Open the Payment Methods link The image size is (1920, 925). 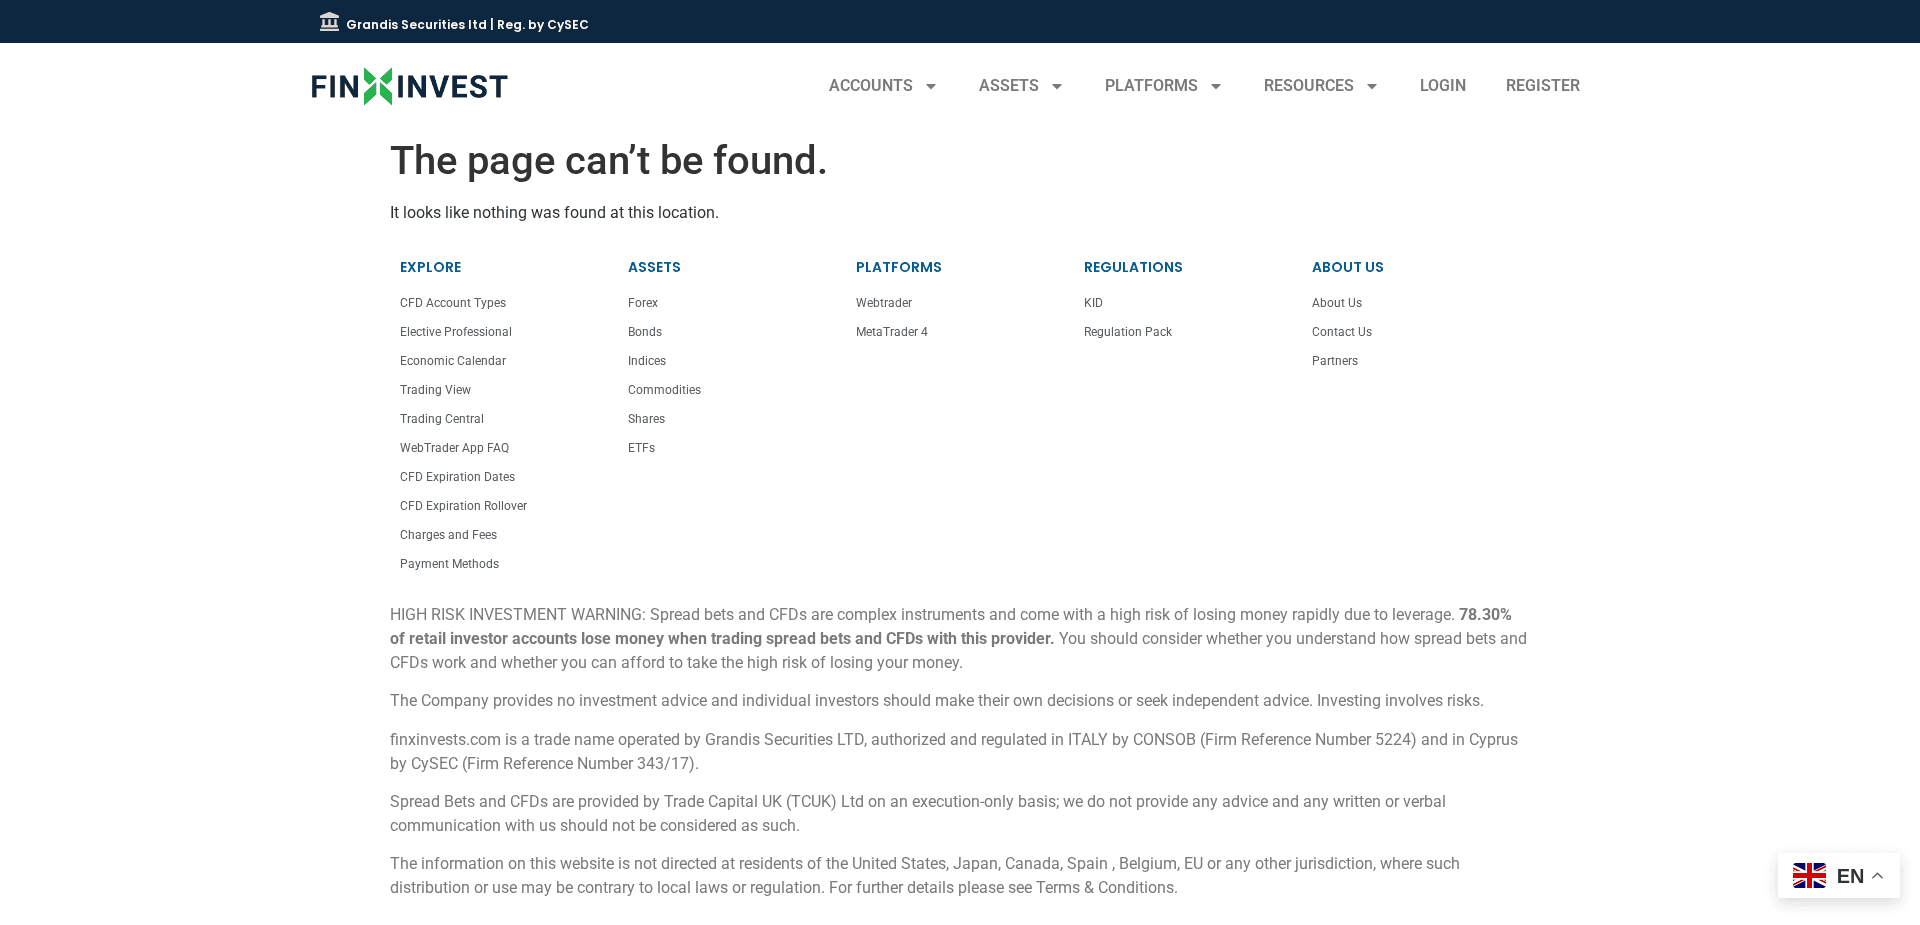449,563
